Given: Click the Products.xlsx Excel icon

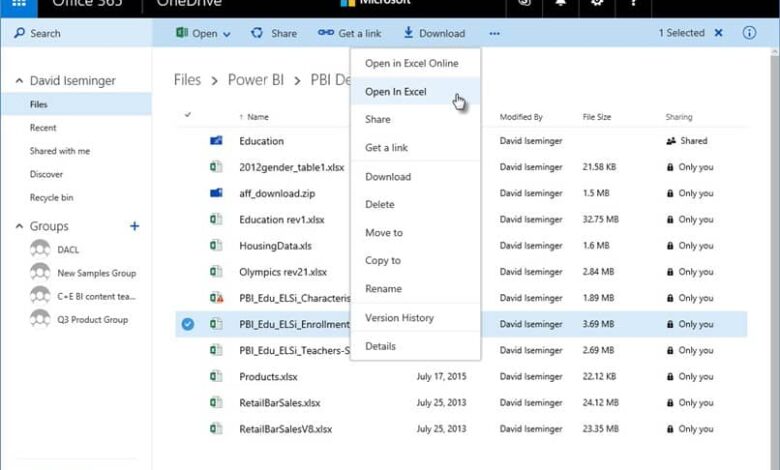Looking at the screenshot, I should point(216,376).
